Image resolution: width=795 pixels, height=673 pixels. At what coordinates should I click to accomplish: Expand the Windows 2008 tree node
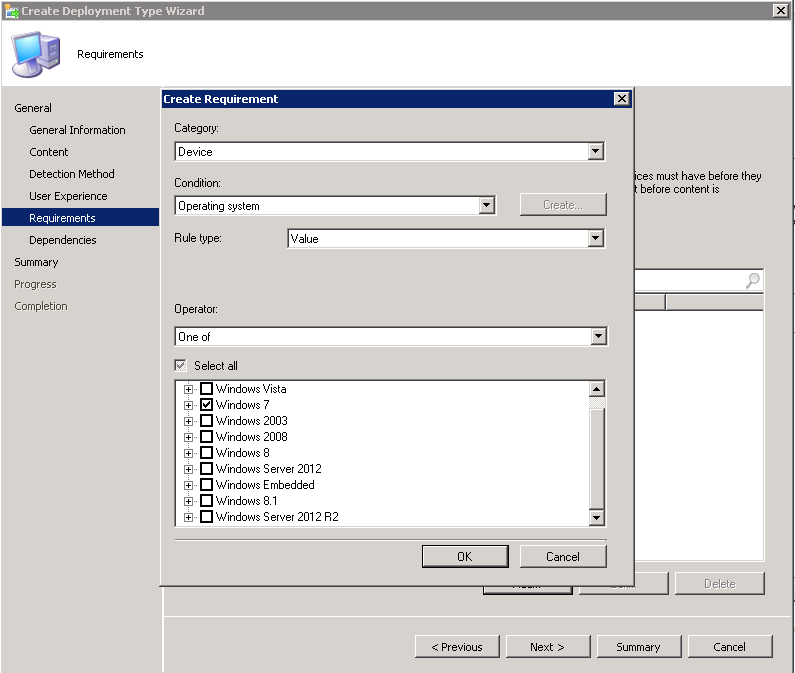(188, 437)
